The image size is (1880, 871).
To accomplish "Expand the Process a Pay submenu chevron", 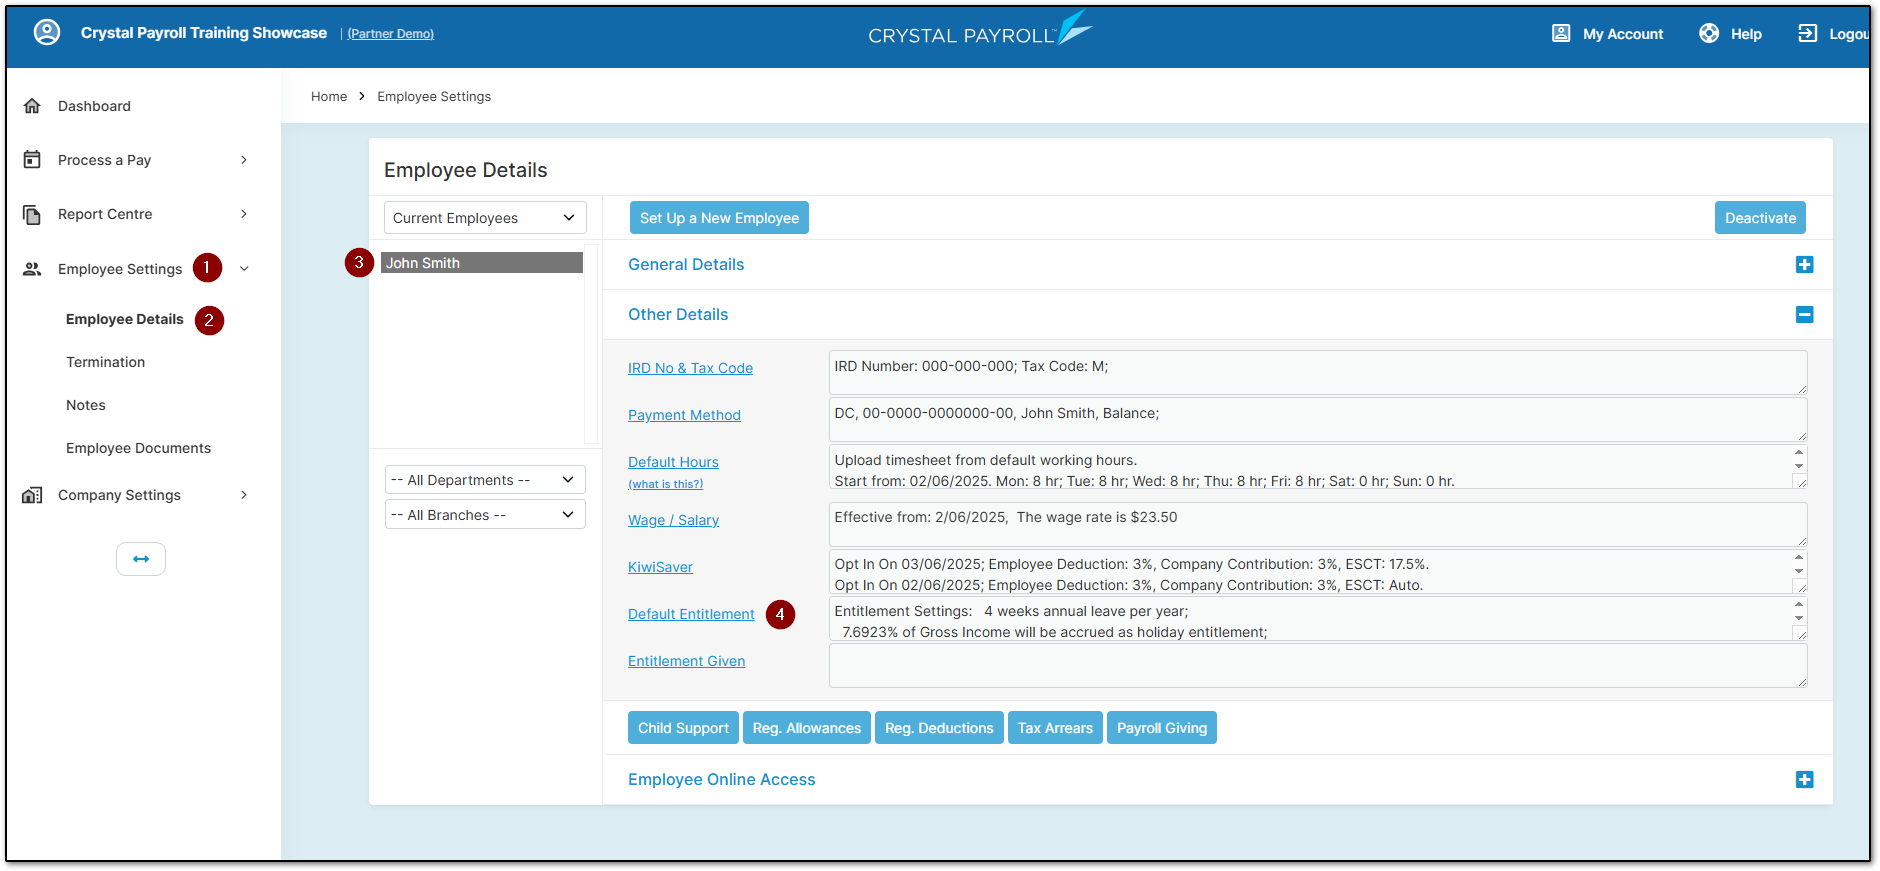I will (x=244, y=160).
